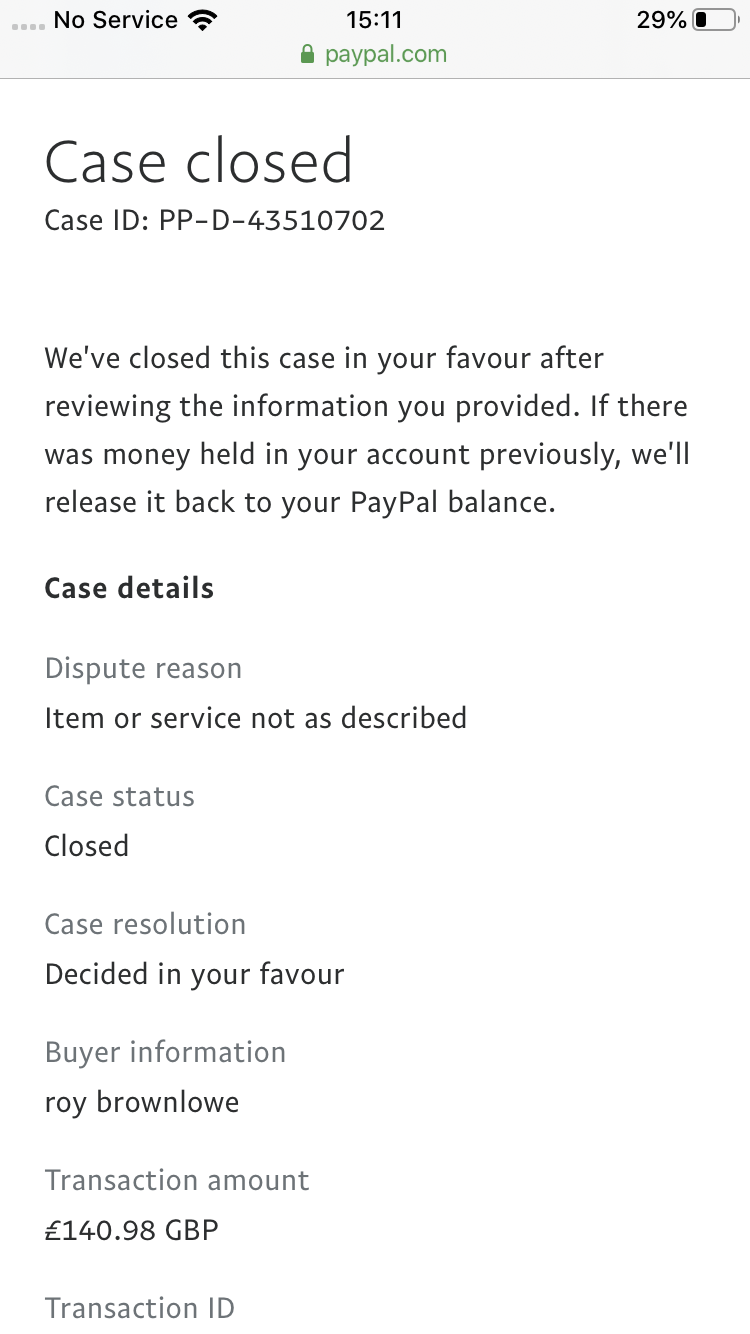Tap Item or service not as described

tap(256, 718)
